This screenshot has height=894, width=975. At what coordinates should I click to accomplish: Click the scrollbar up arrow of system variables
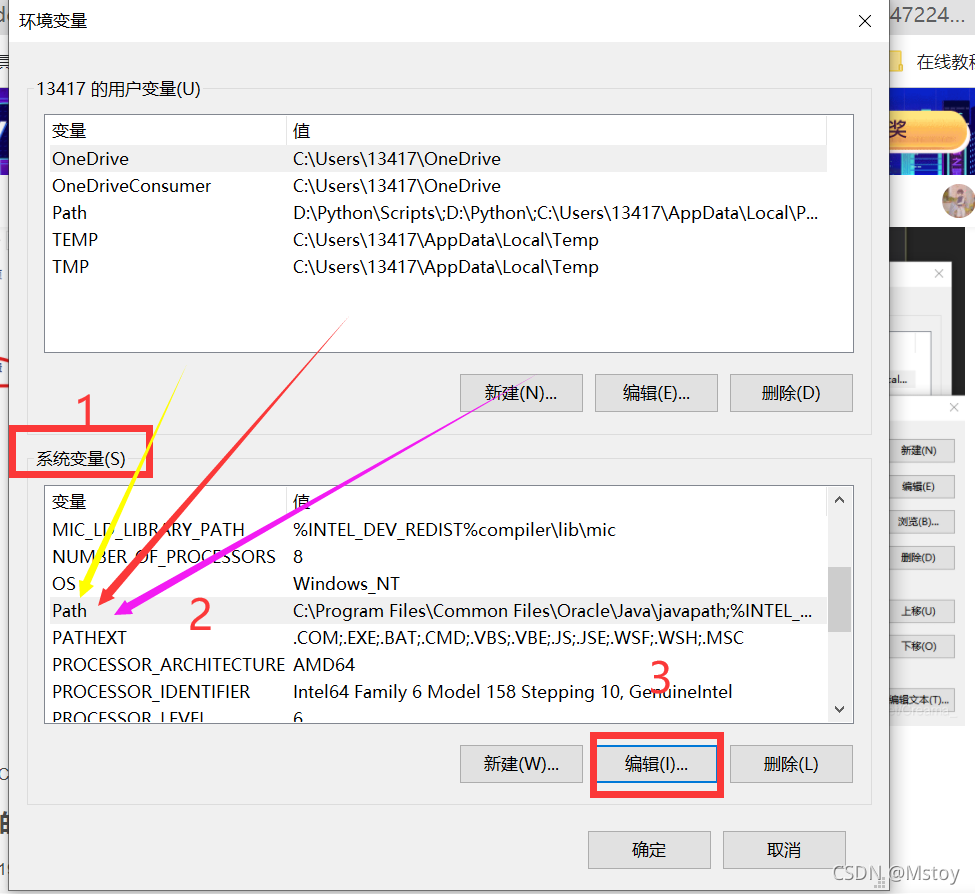point(839,500)
